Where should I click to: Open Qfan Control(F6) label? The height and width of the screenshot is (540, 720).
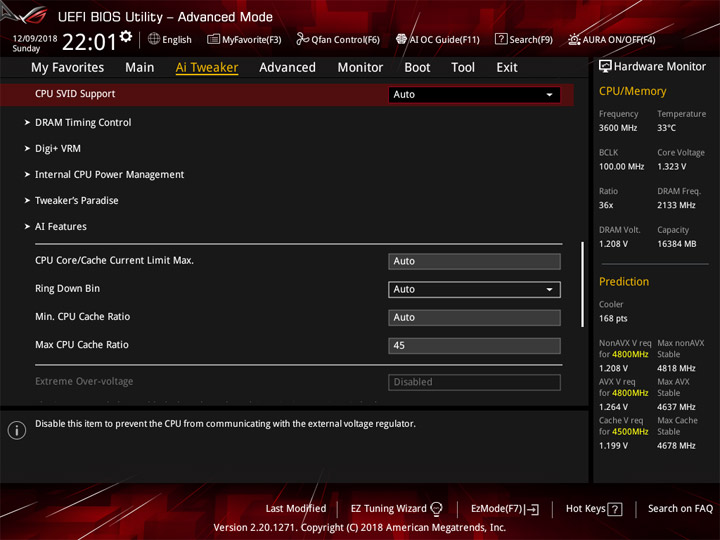click(345, 39)
